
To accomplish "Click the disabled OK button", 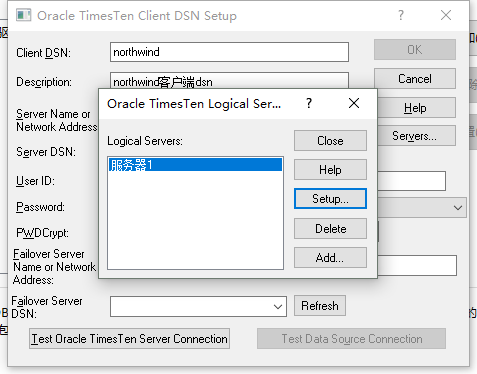I will pyautogui.click(x=415, y=50).
